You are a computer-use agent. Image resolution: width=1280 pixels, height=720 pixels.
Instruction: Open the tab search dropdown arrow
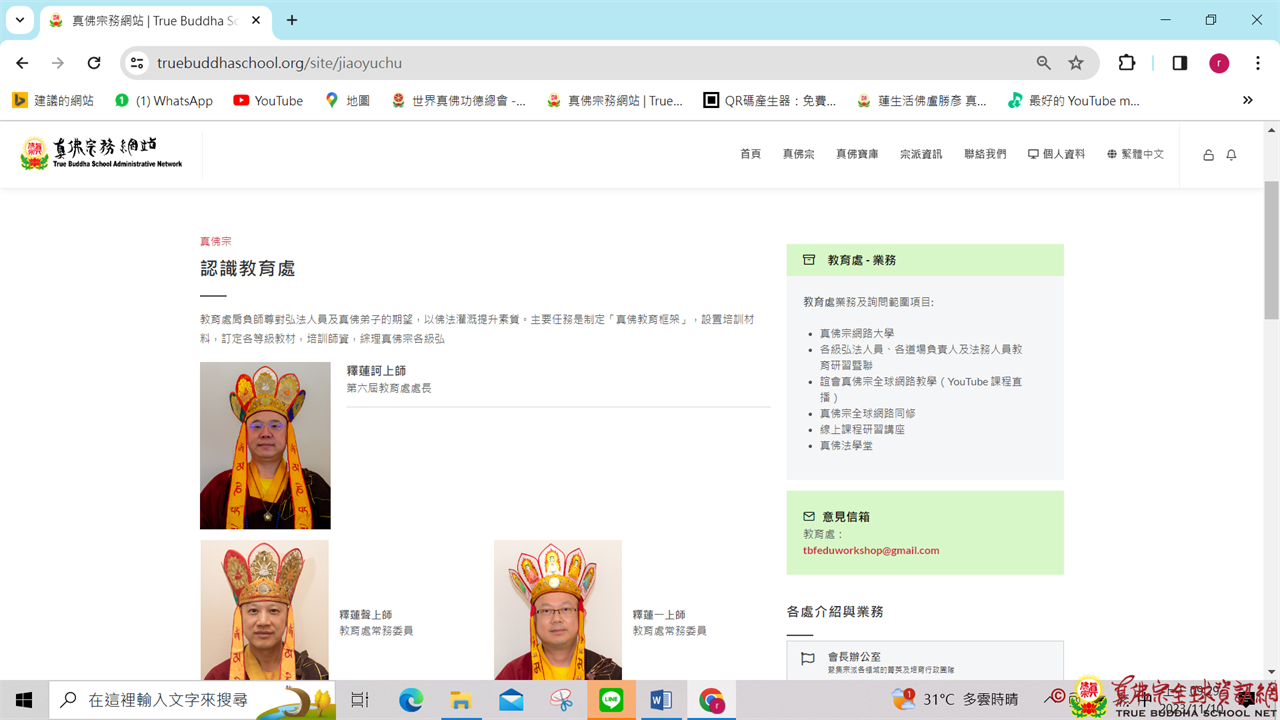point(20,20)
